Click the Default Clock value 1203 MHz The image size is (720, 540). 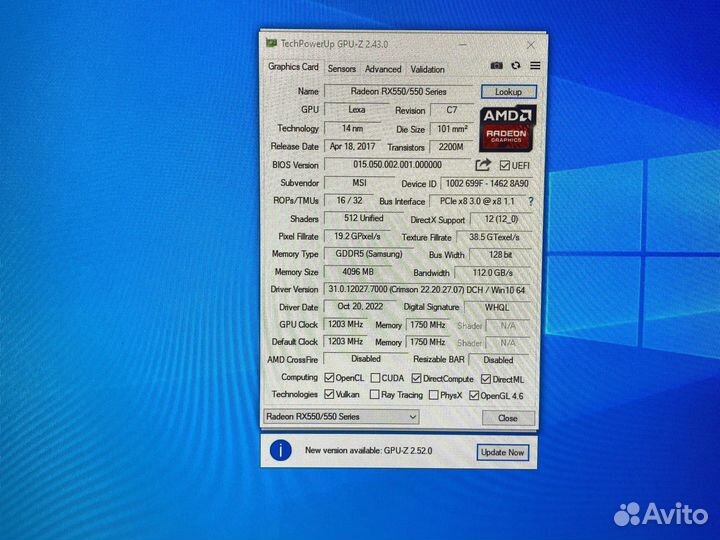click(x=345, y=342)
